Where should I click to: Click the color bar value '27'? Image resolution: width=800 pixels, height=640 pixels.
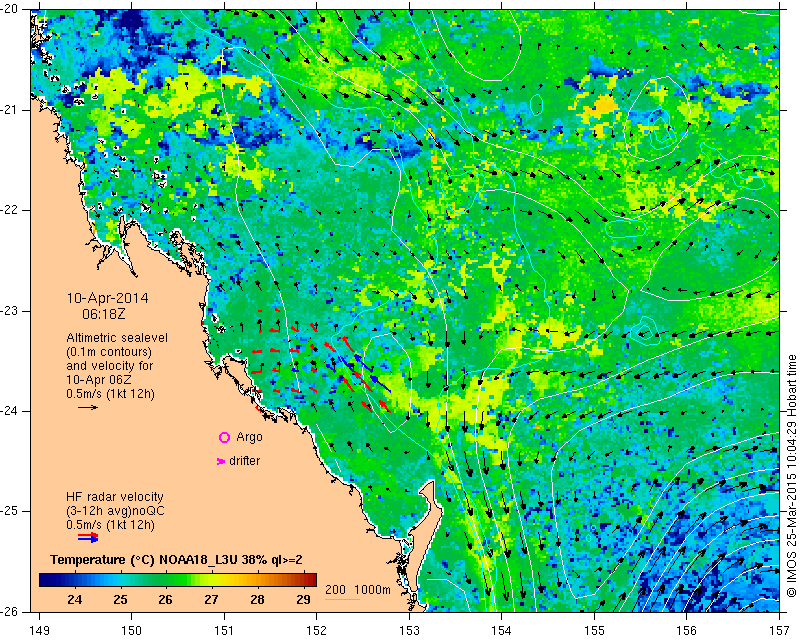211,599
